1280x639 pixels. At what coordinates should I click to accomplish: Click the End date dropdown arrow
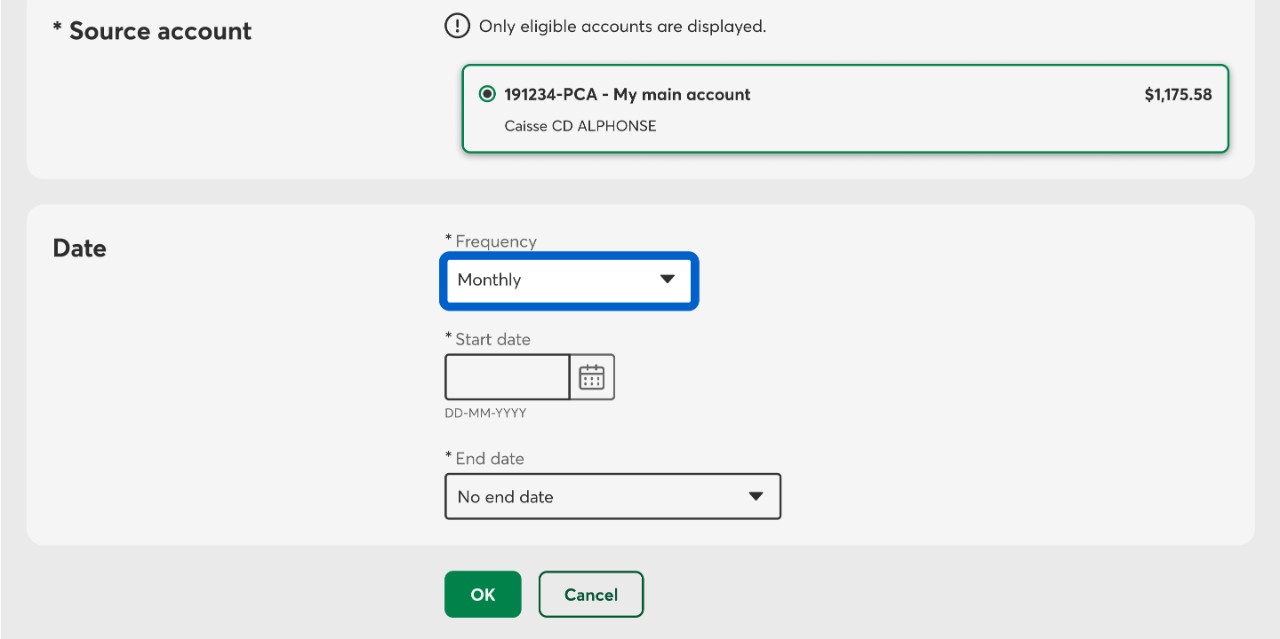coord(756,497)
